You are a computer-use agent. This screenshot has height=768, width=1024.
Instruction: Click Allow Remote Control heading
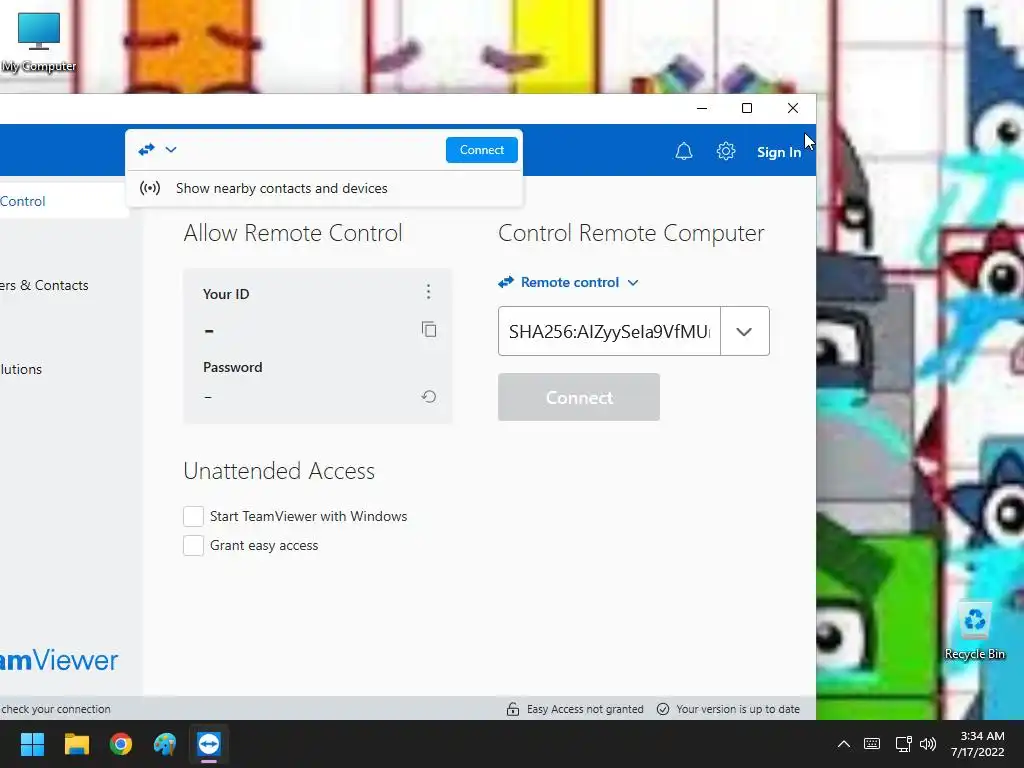click(293, 232)
